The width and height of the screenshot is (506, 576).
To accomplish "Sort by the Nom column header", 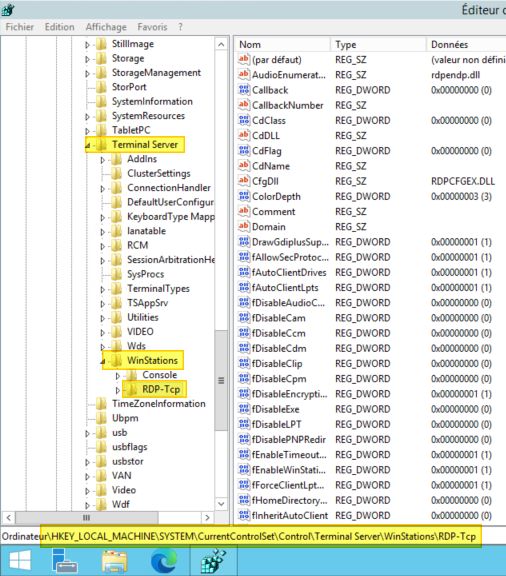I will [282, 44].
